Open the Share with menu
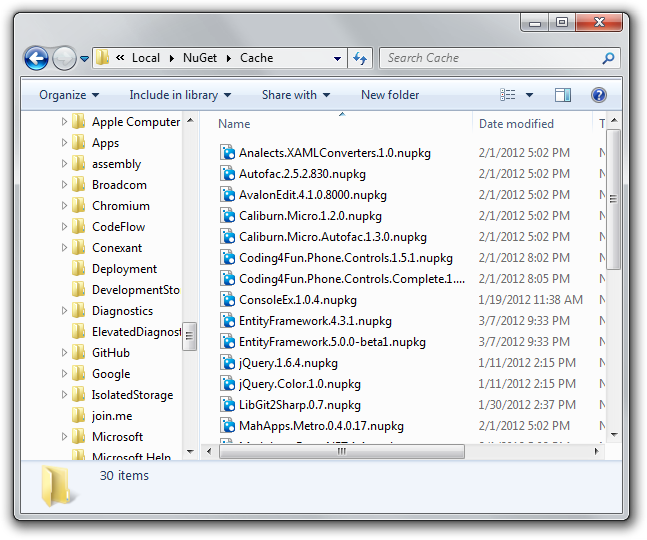This screenshot has width=647, height=540. pos(296,95)
